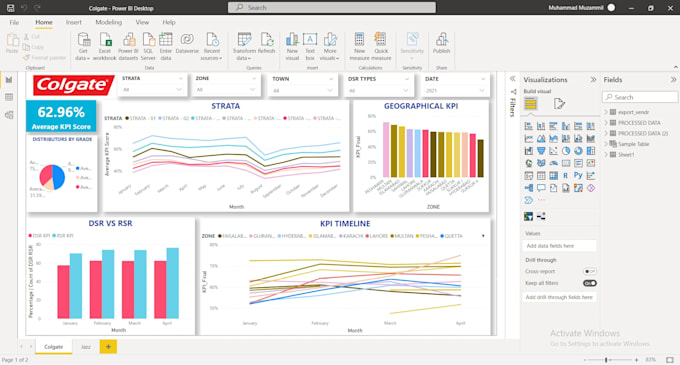This screenshot has width=680, height=365.
Task: Adjust the zoom slider in status bar
Action: pos(606,360)
